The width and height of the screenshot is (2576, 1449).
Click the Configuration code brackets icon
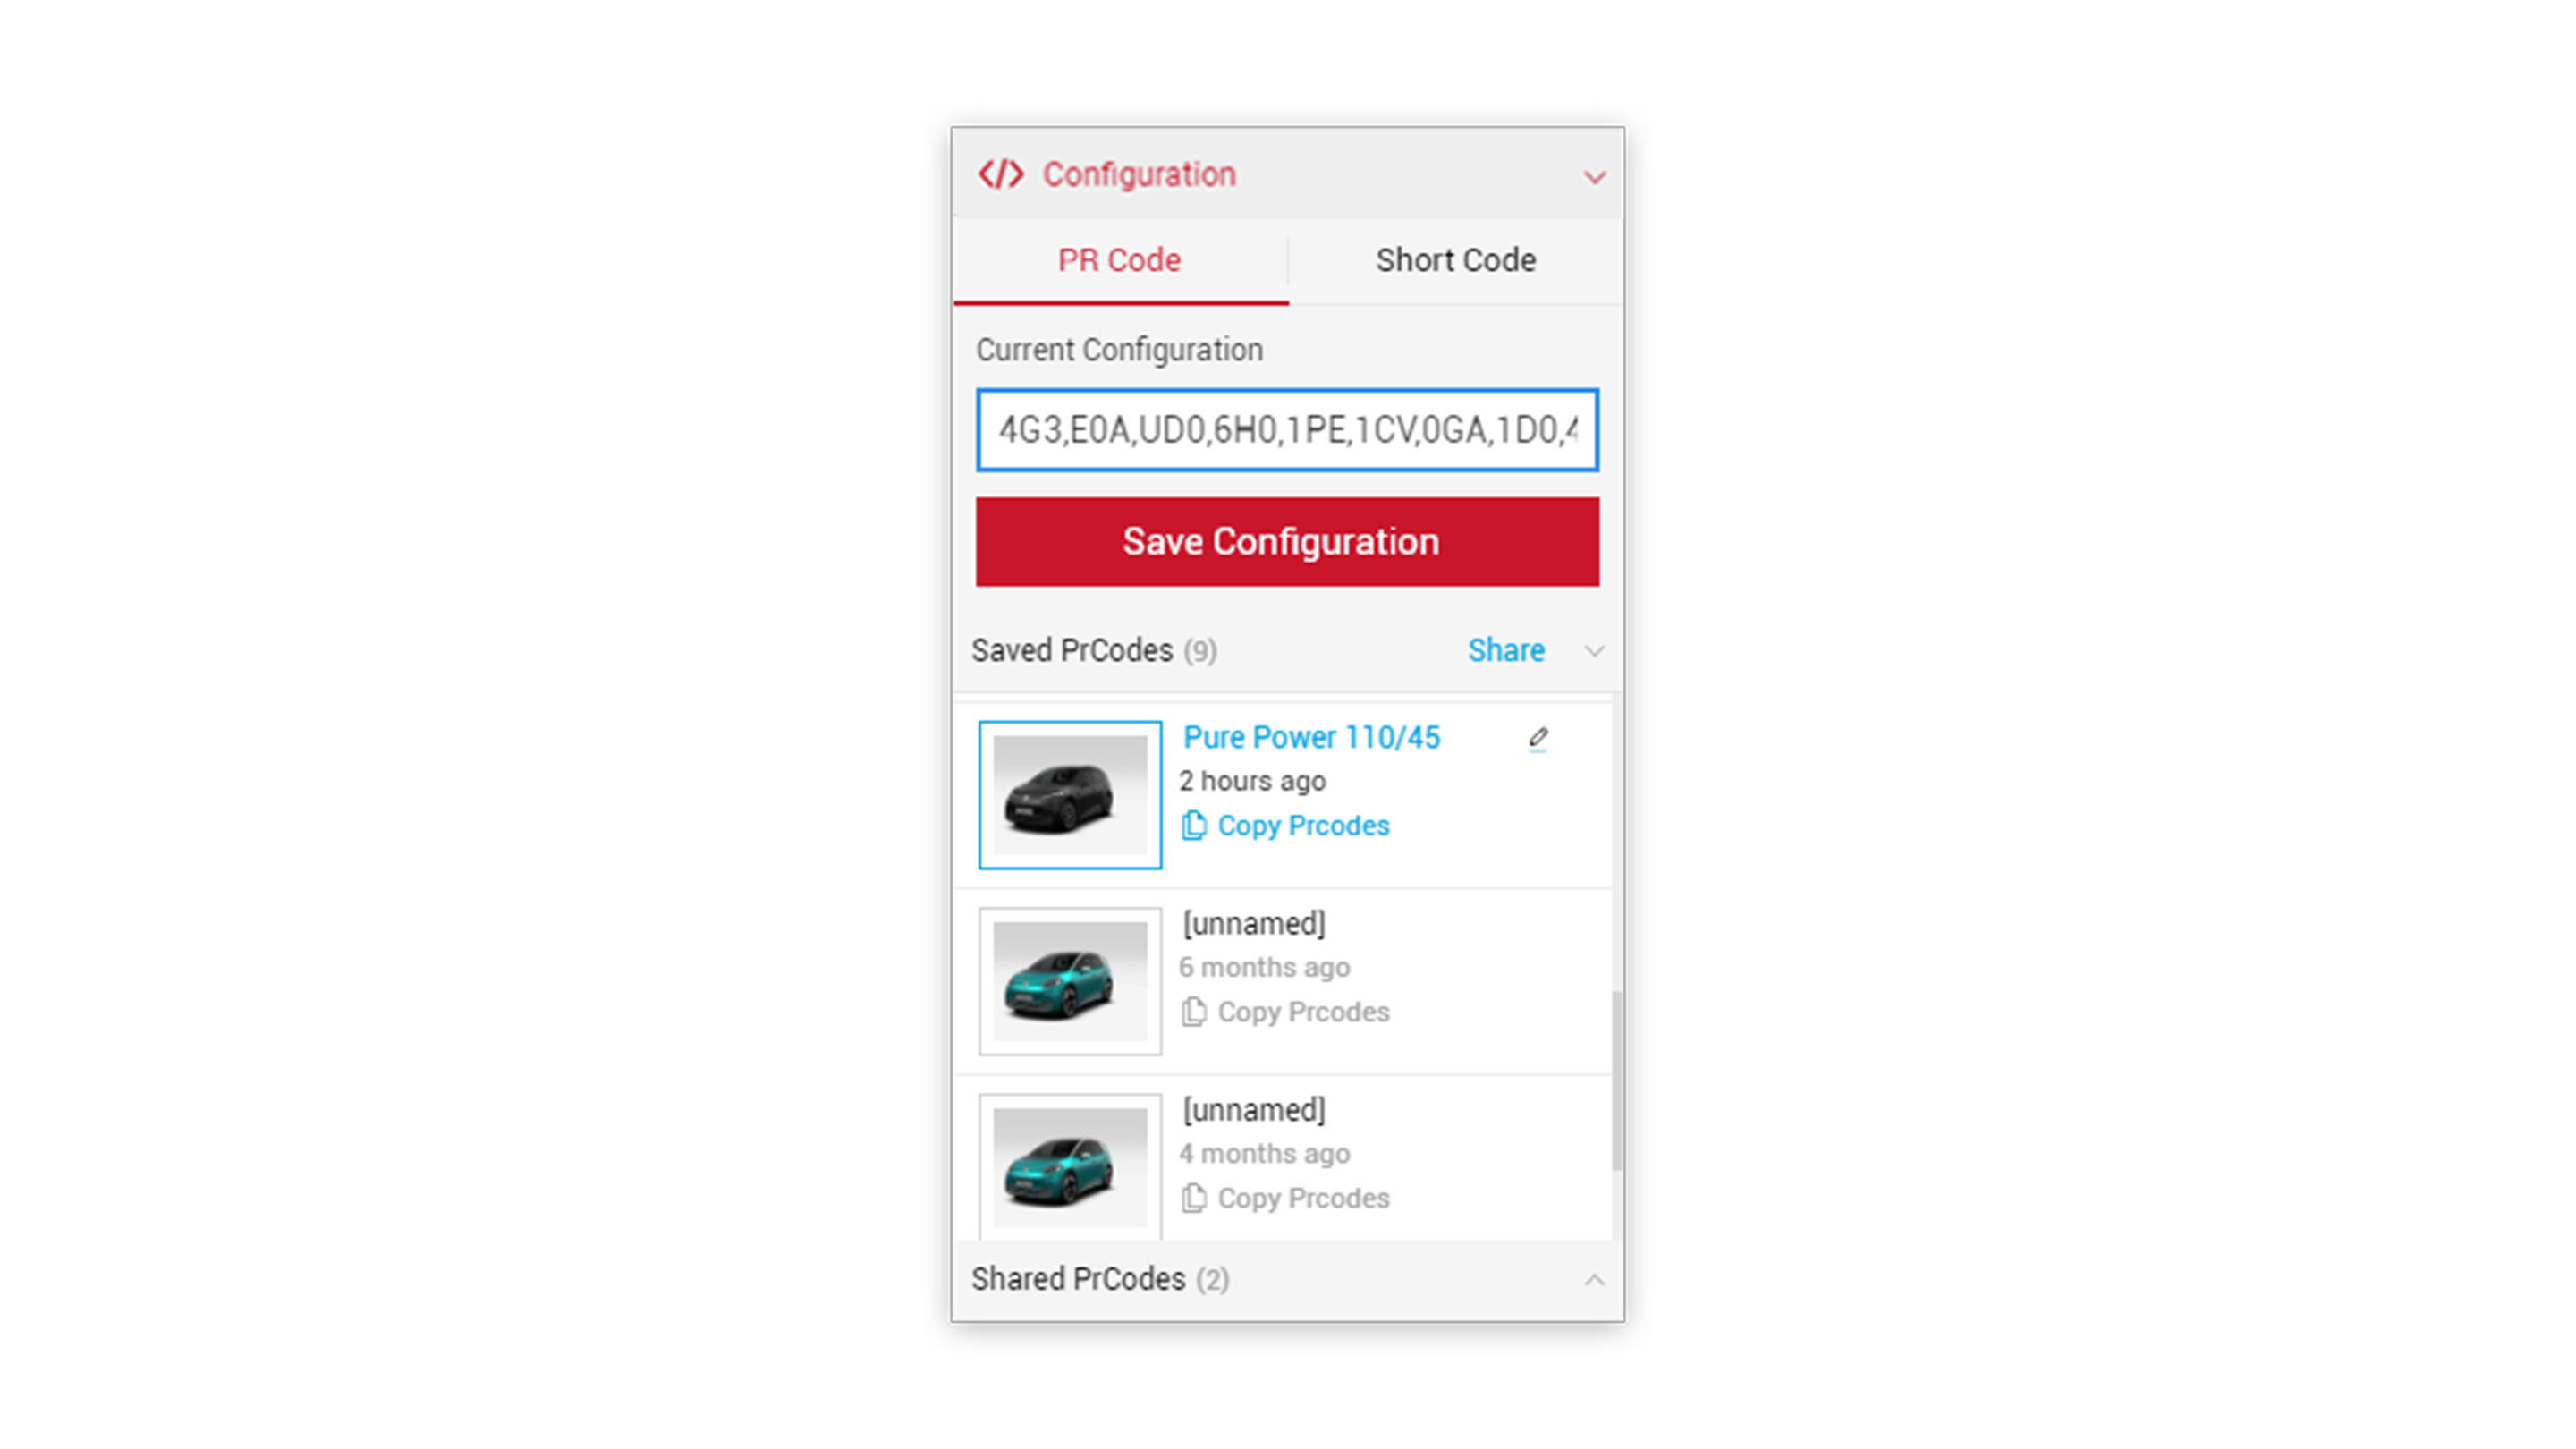(1000, 174)
